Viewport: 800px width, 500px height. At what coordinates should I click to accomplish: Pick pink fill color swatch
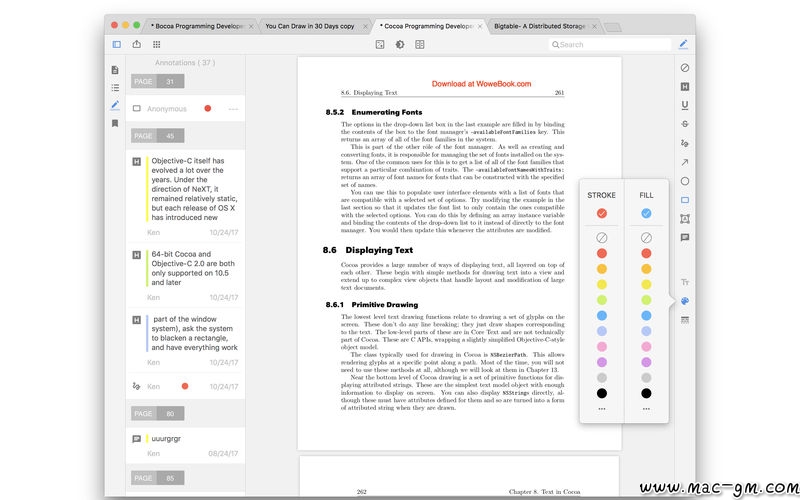tap(646, 347)
